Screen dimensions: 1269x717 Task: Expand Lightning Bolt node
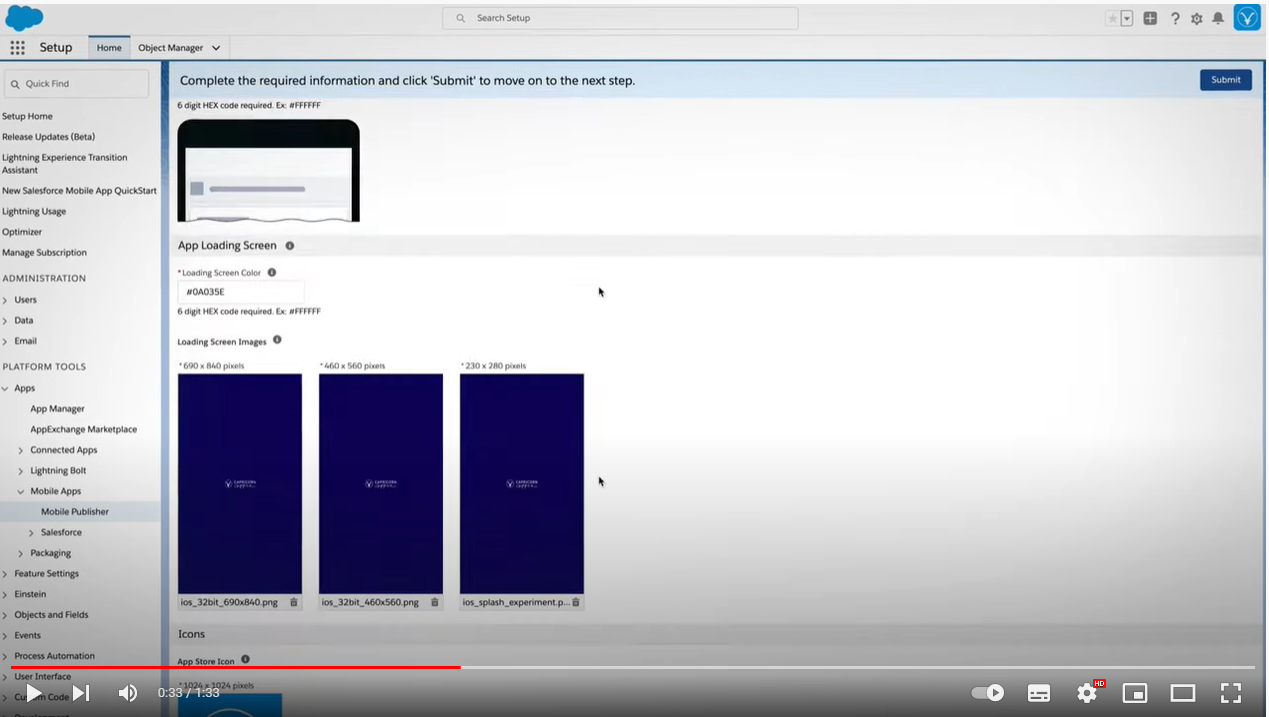coord(21,471)
